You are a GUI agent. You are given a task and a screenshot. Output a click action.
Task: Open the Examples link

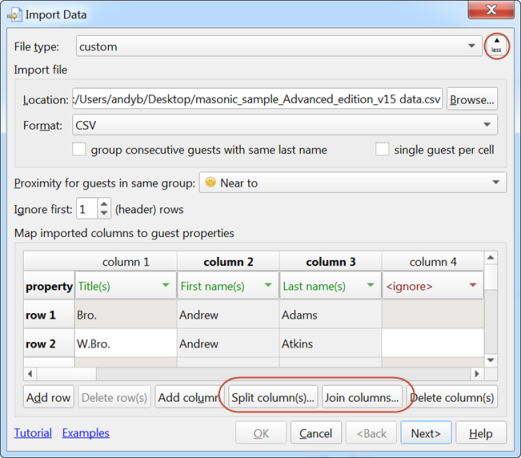point(86,433)
